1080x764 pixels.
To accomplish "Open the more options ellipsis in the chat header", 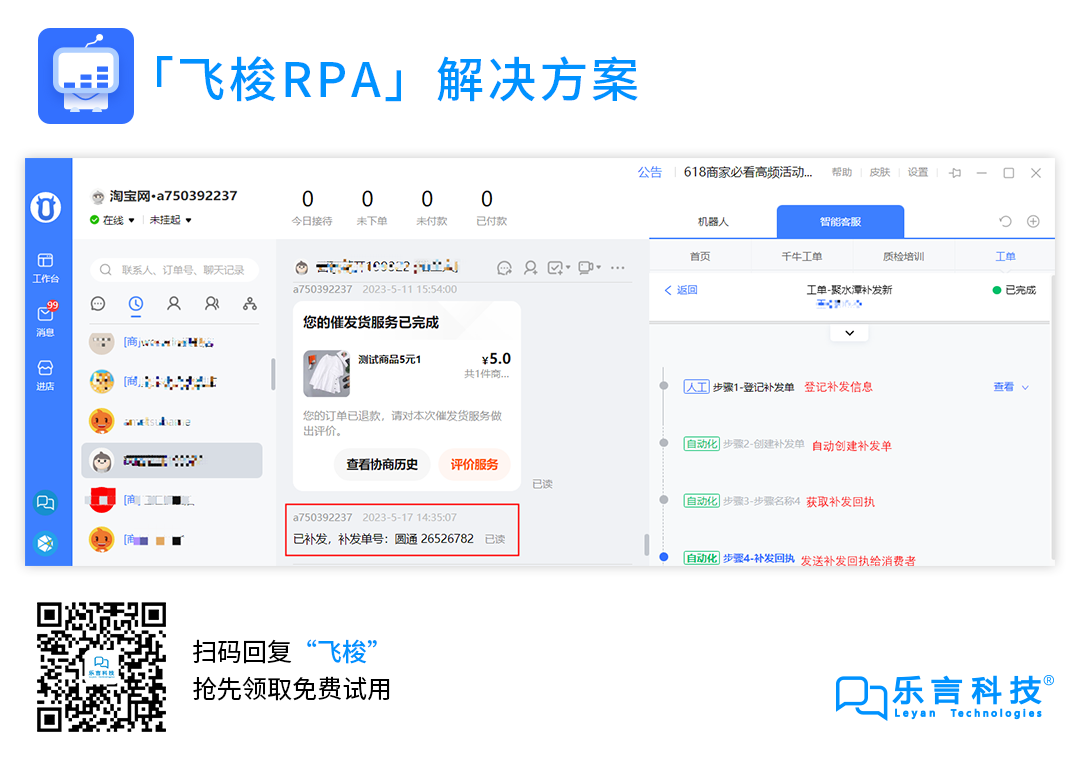I will pyautogui.click(x=618, y=267).
